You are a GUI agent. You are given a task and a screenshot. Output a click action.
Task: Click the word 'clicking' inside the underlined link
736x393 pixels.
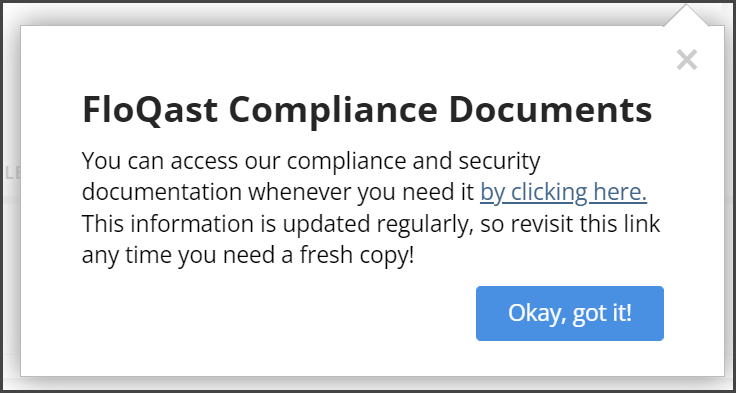[549, 192]
